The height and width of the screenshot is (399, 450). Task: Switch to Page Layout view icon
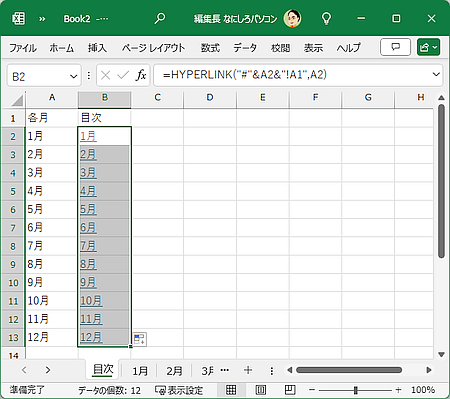pos(261,390)
